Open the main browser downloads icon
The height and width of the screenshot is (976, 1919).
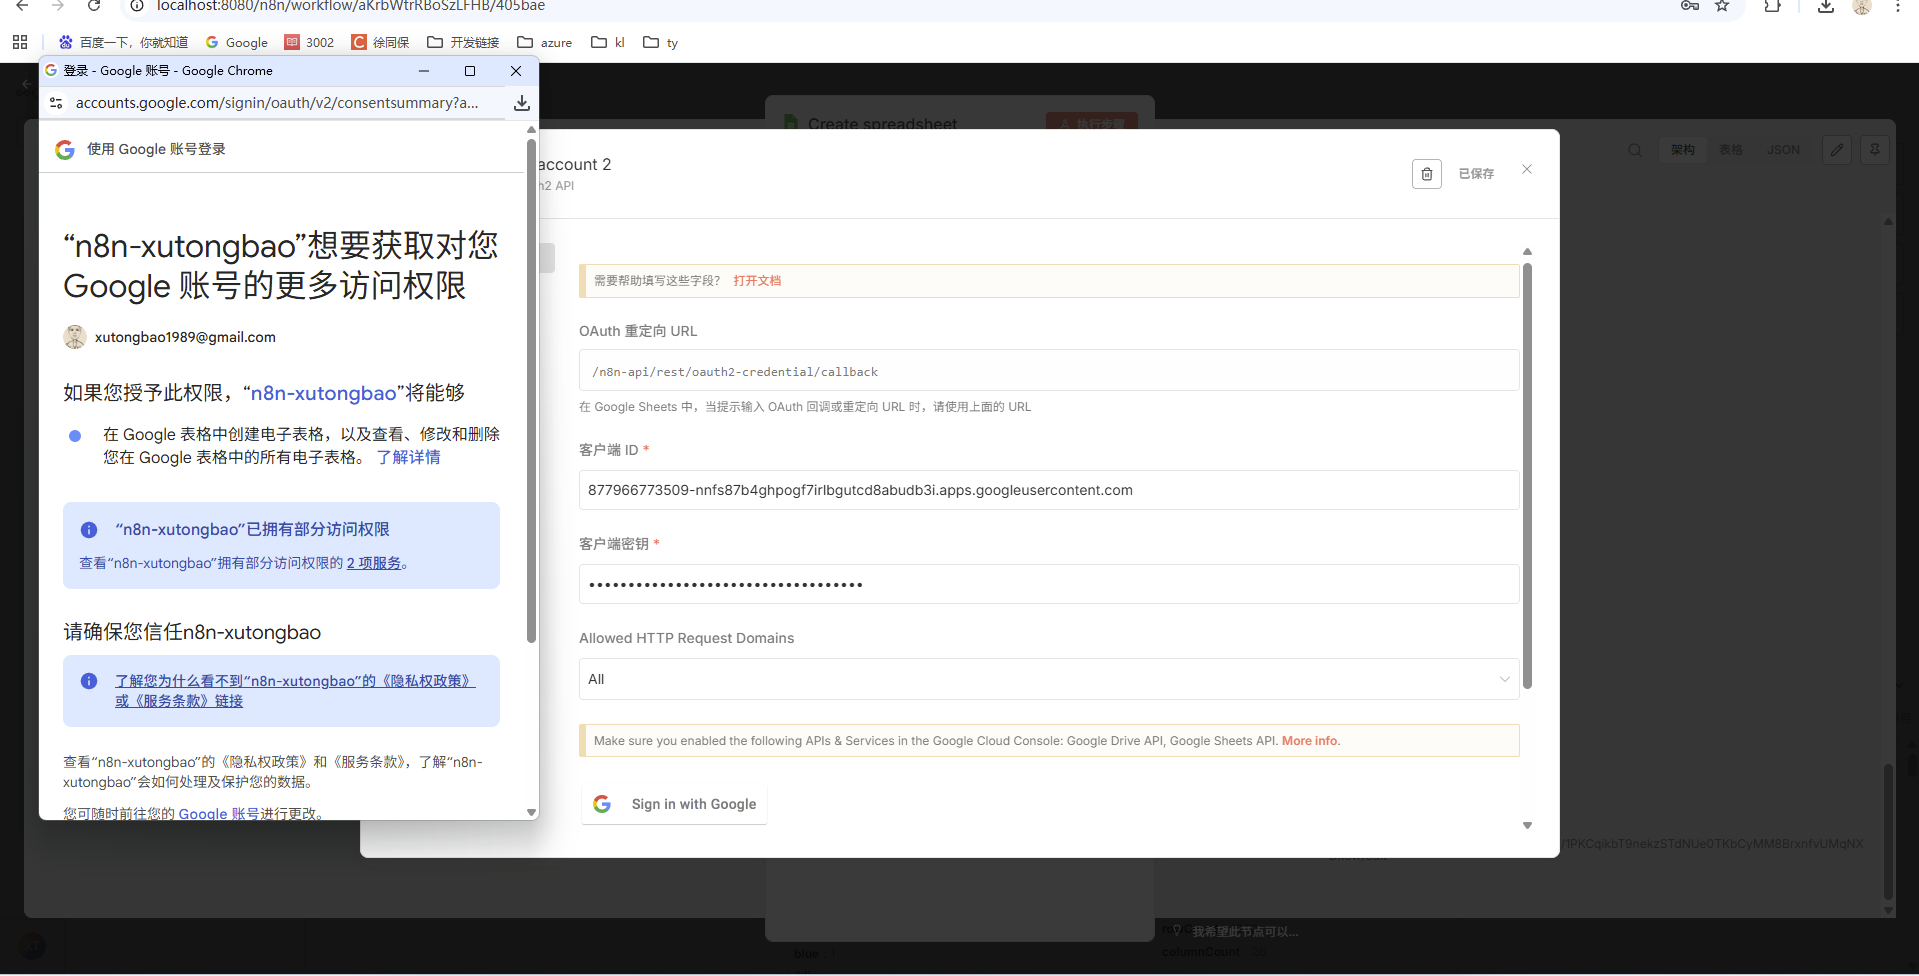tap(1826, 6)
